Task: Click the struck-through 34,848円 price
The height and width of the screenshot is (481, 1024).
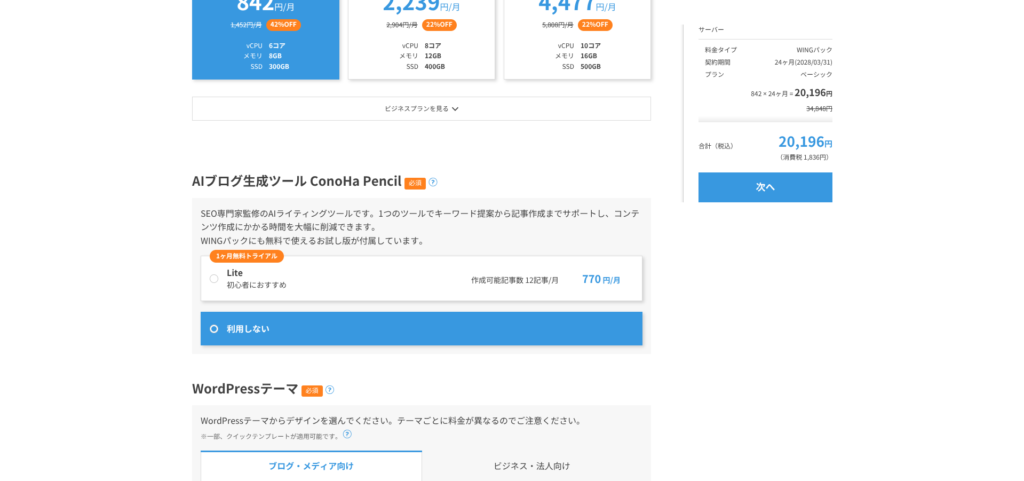Action: pos(819,109)
